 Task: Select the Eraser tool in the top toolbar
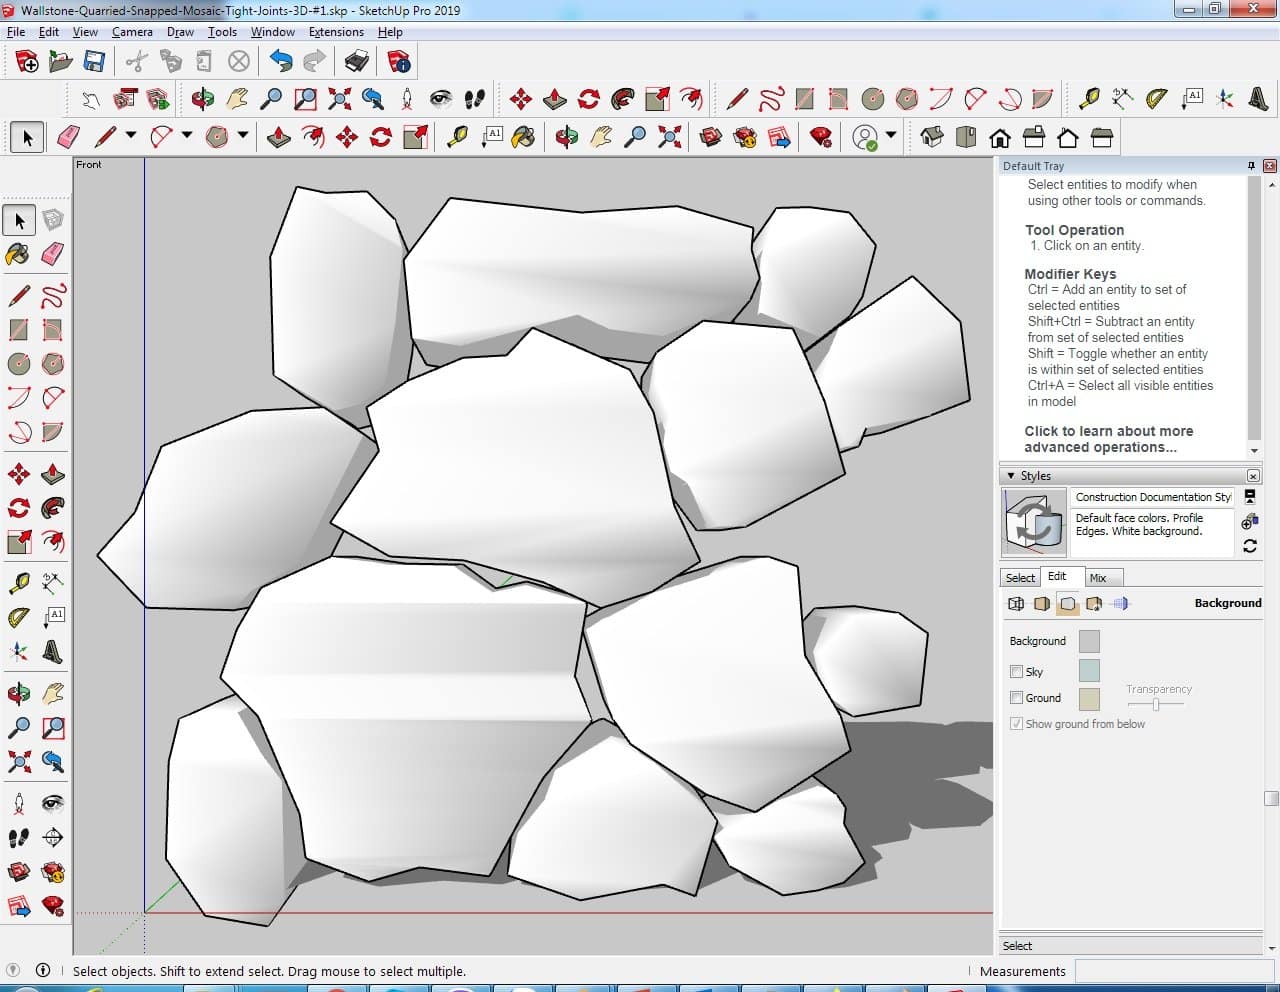click(x=69, y=137)
